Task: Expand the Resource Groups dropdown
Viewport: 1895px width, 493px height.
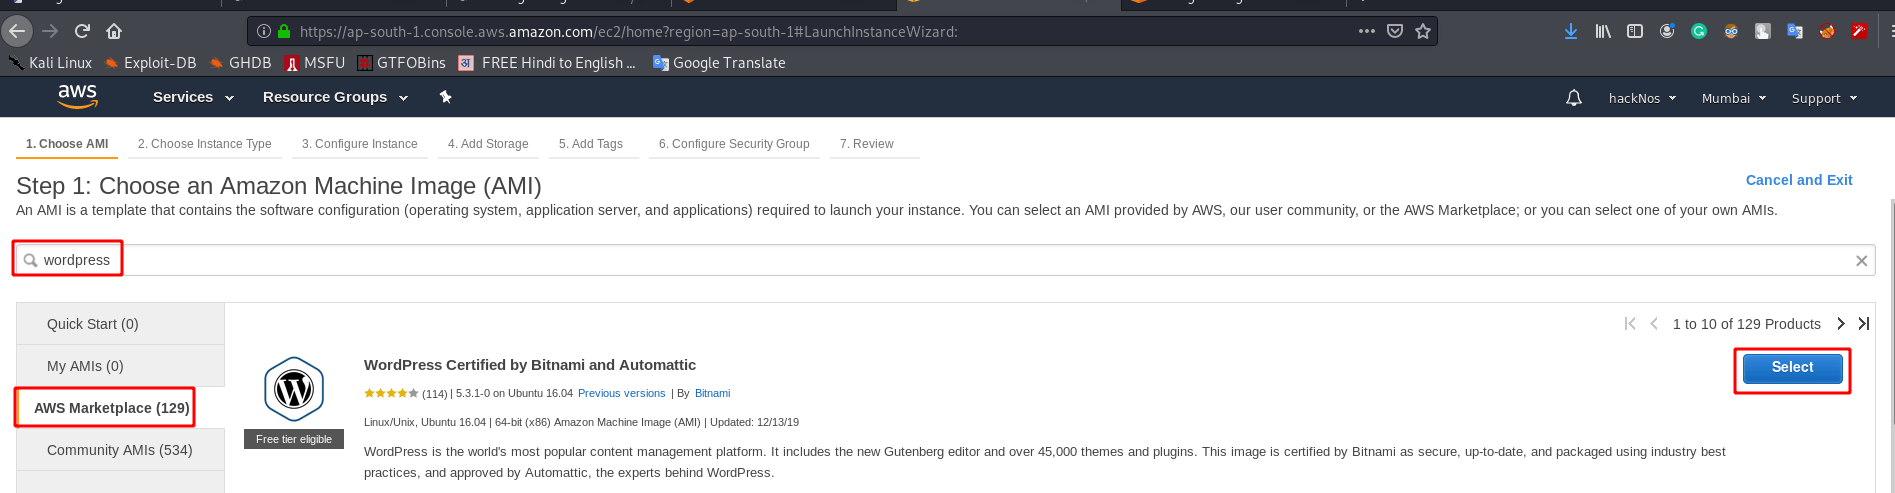Action: click(x=335, y=97)
